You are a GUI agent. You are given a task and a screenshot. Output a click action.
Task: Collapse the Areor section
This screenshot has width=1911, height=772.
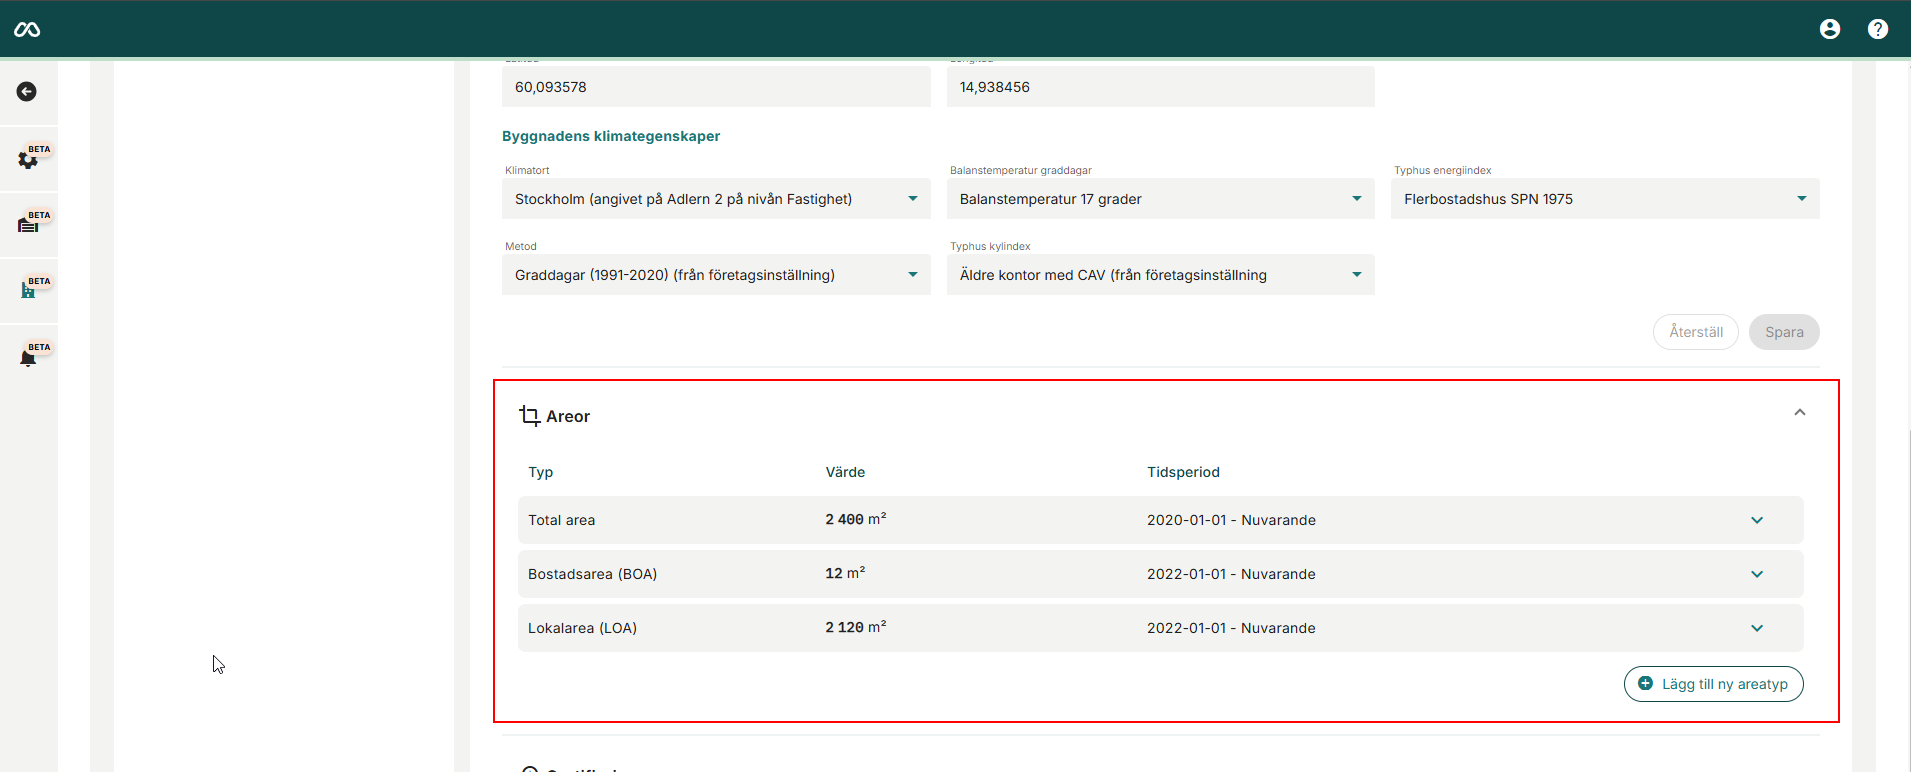pos(1799,413)
